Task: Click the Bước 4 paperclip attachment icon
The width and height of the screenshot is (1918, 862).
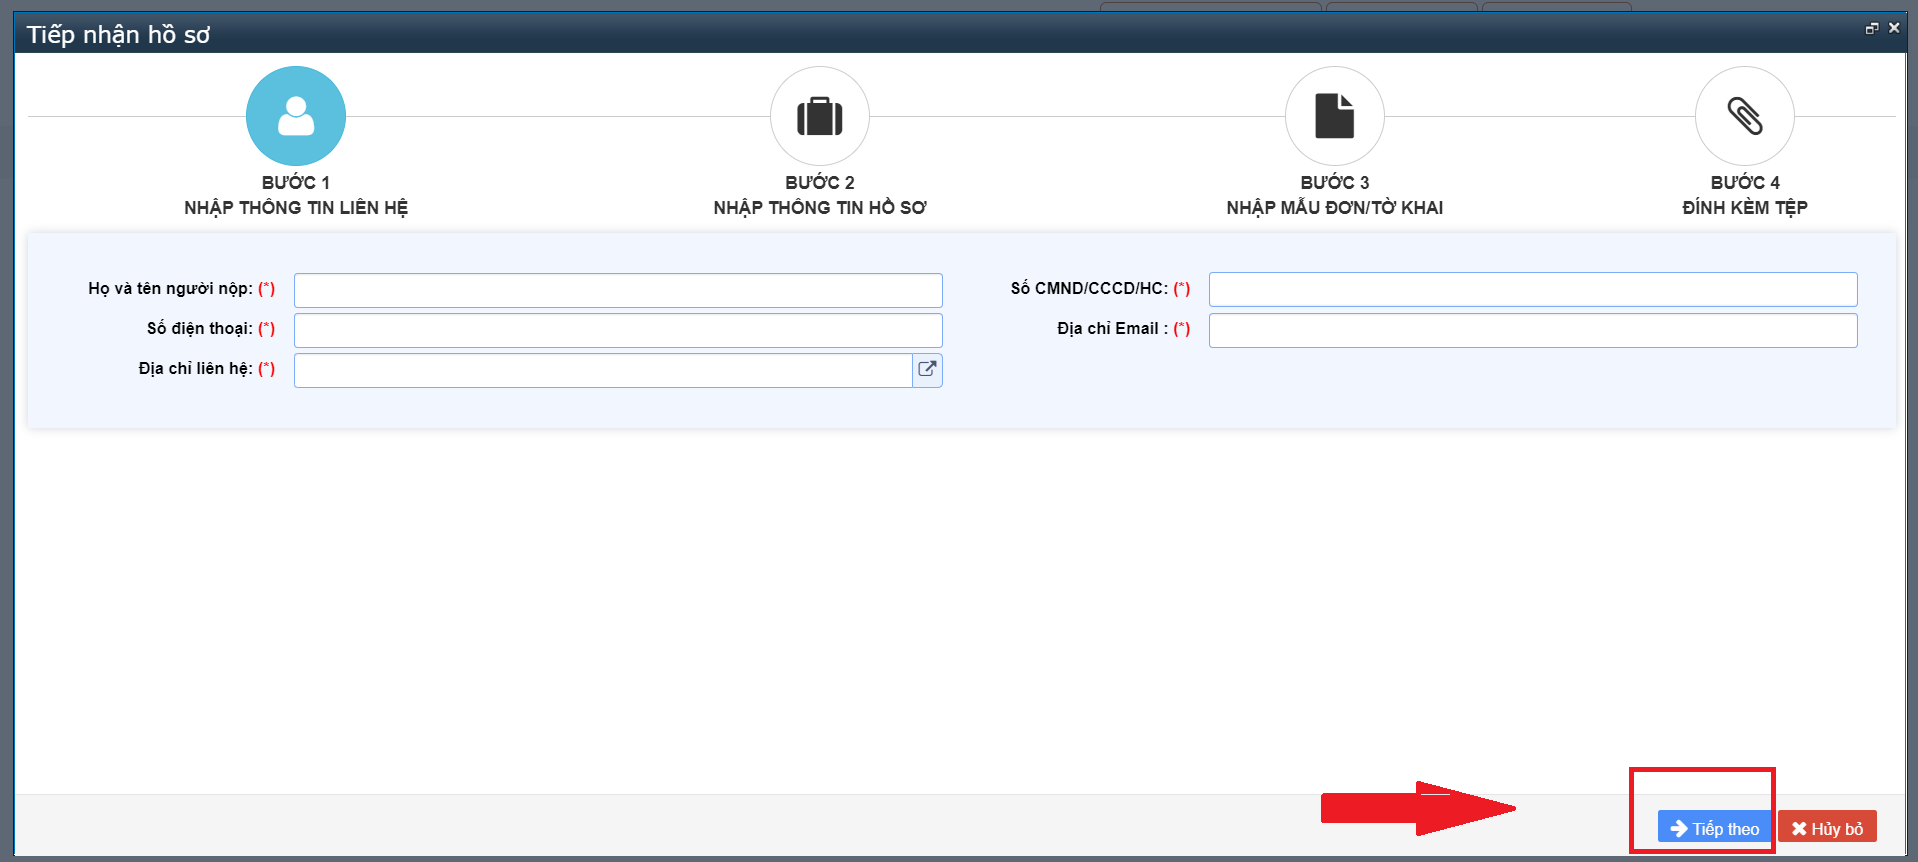Action: click(x=1744, y=116)
